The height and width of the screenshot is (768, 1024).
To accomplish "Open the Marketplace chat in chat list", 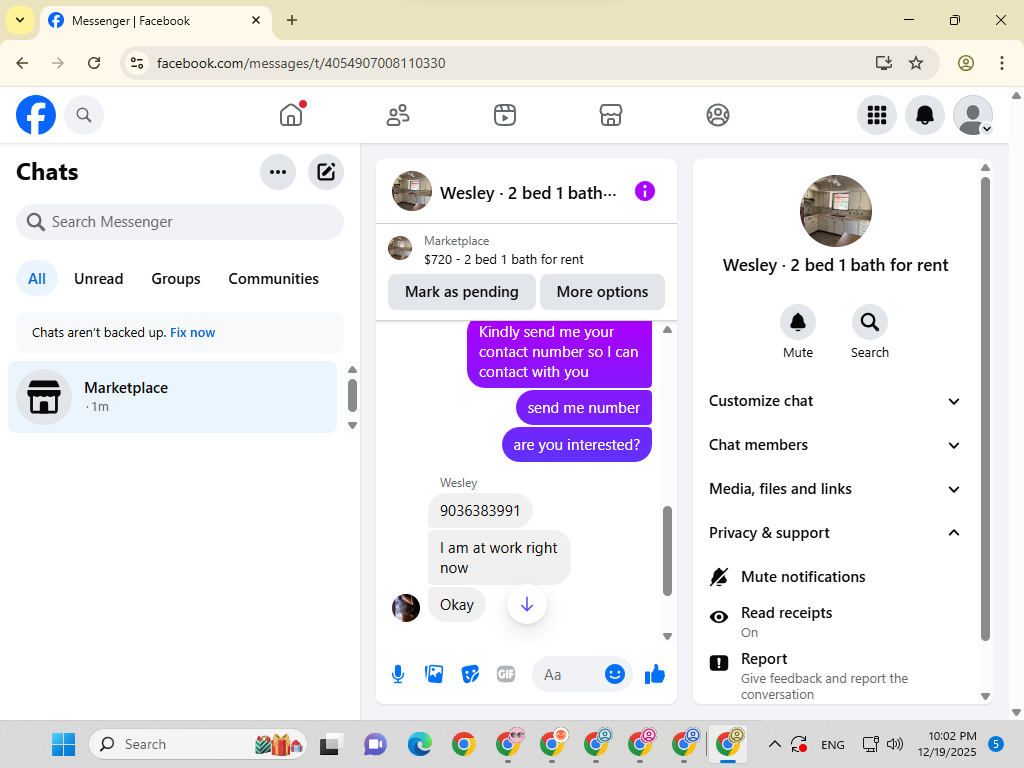I will tap(172, 397).
